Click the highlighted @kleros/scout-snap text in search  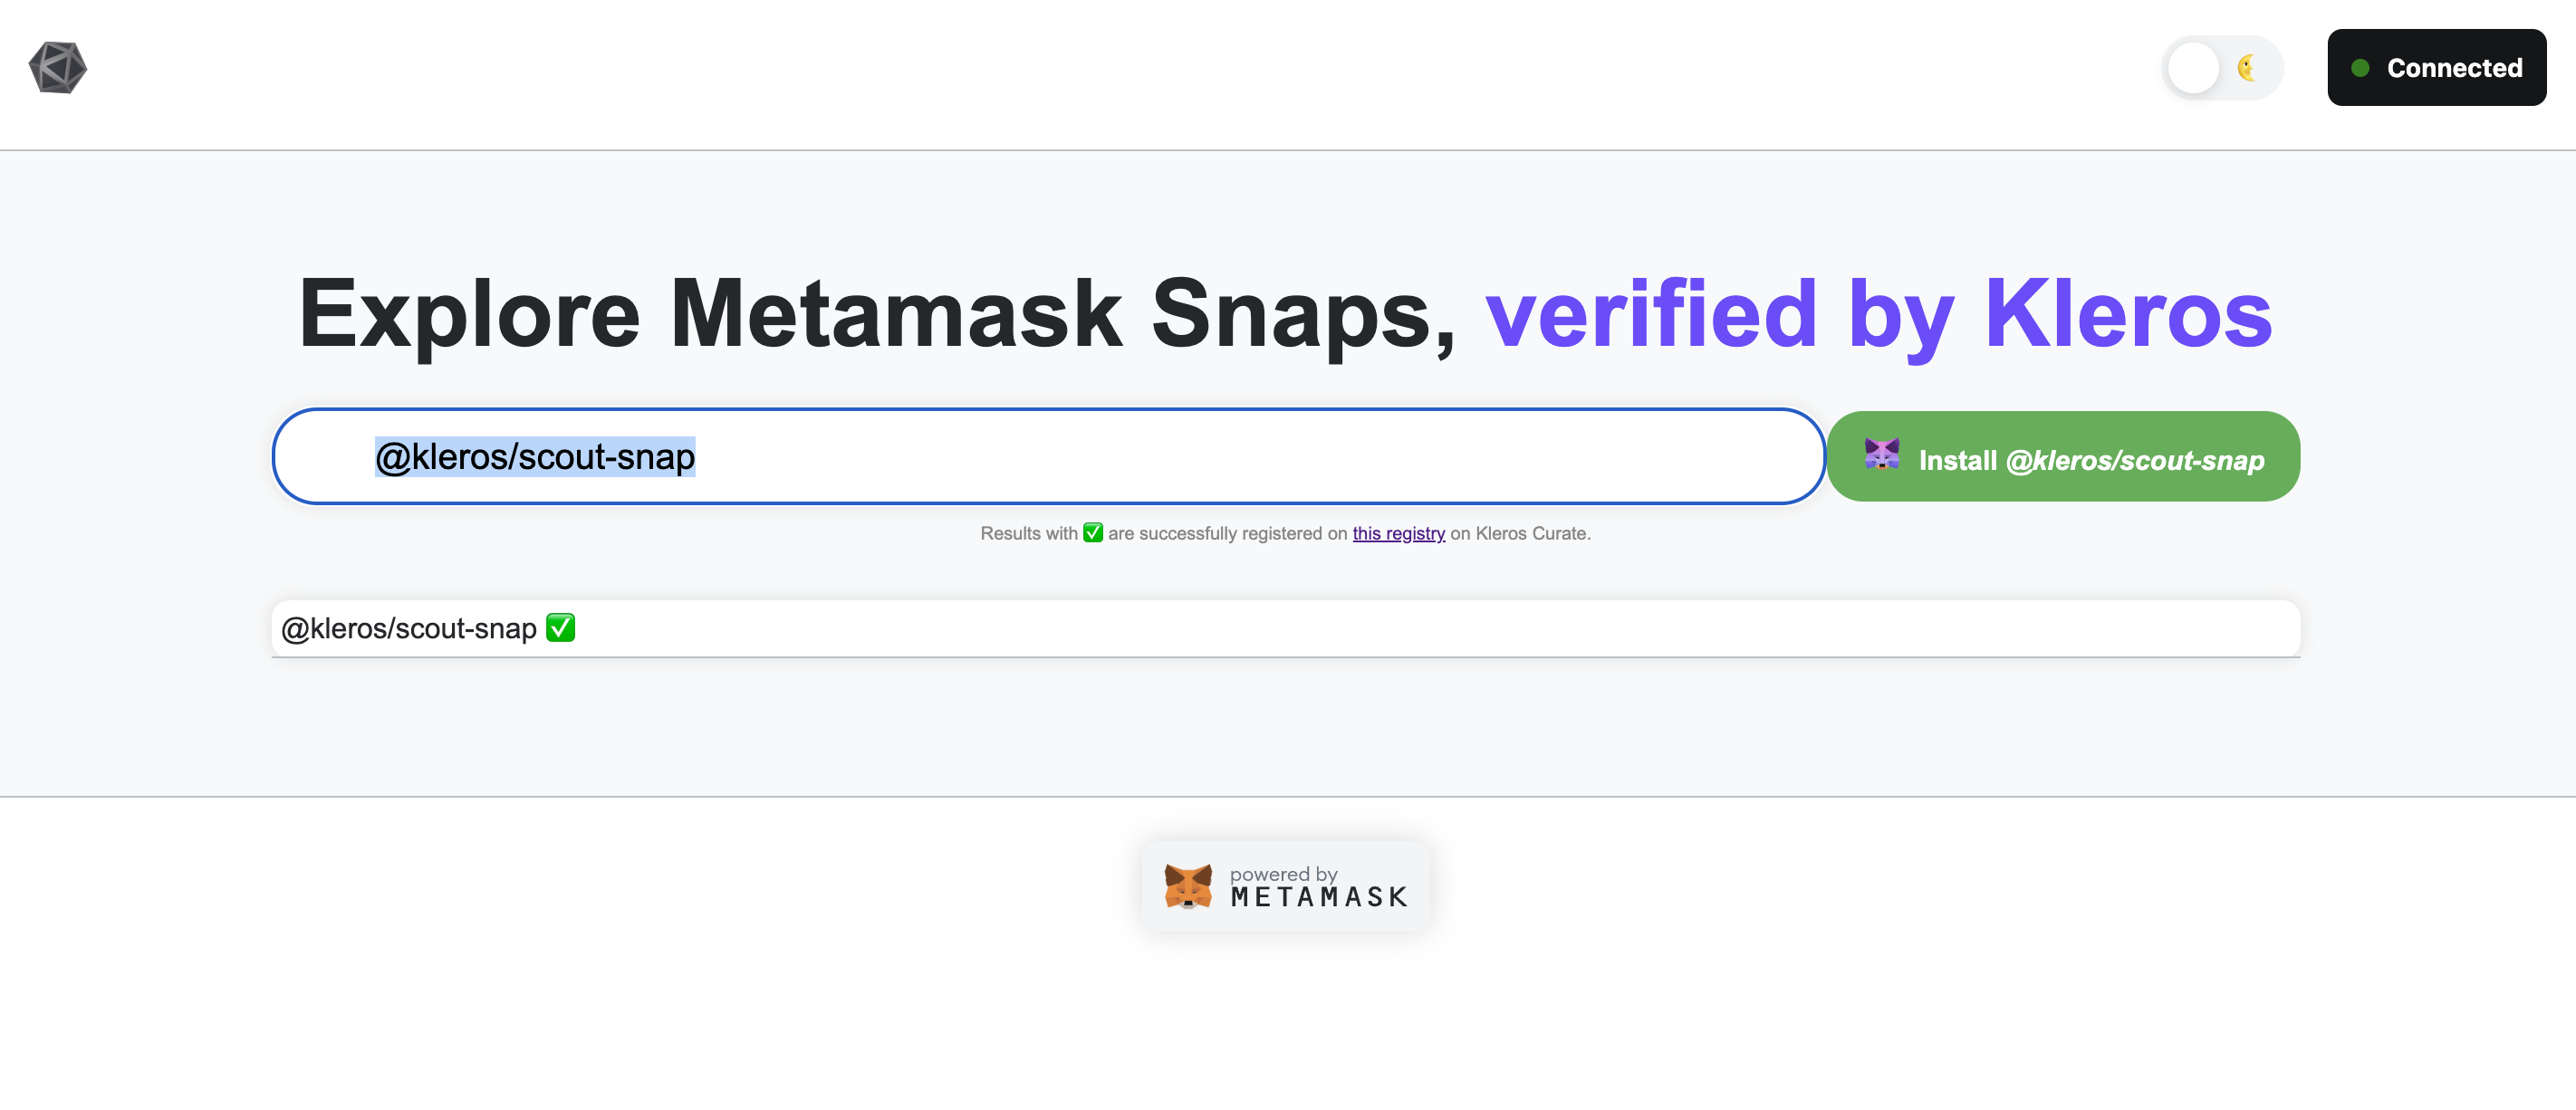pyautogui.click(x=535, y=457)
